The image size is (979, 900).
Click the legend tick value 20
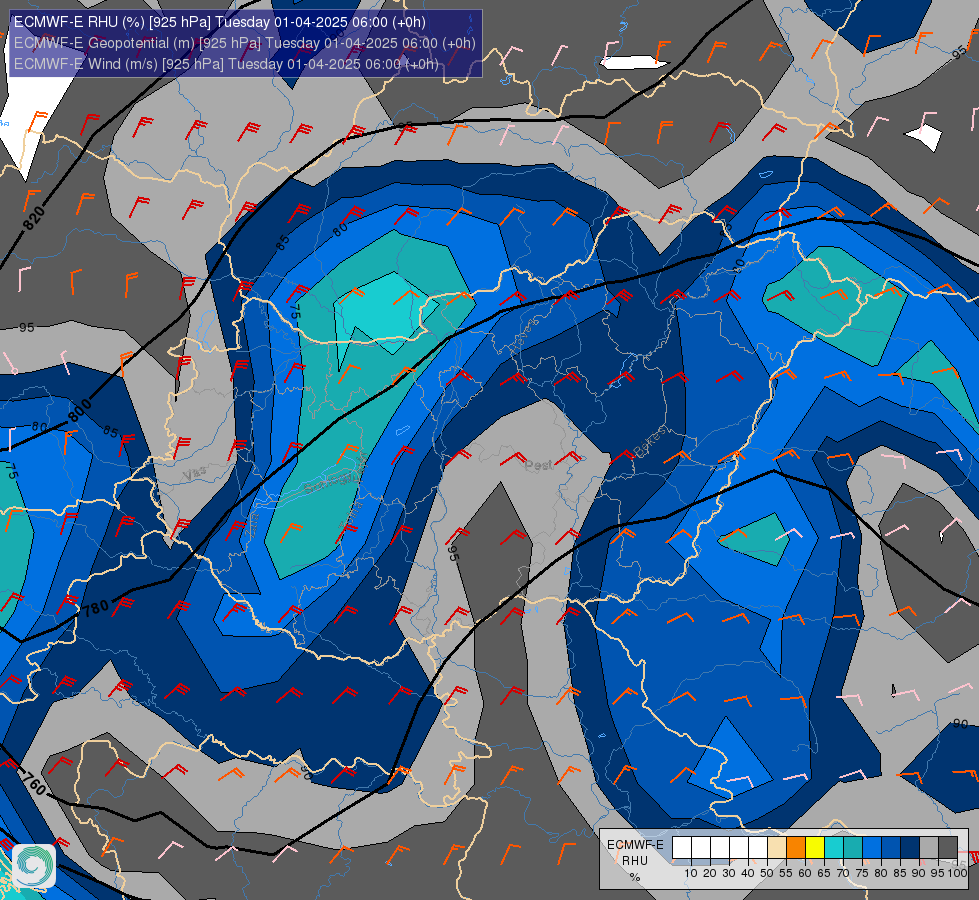[x=710, y=873]
